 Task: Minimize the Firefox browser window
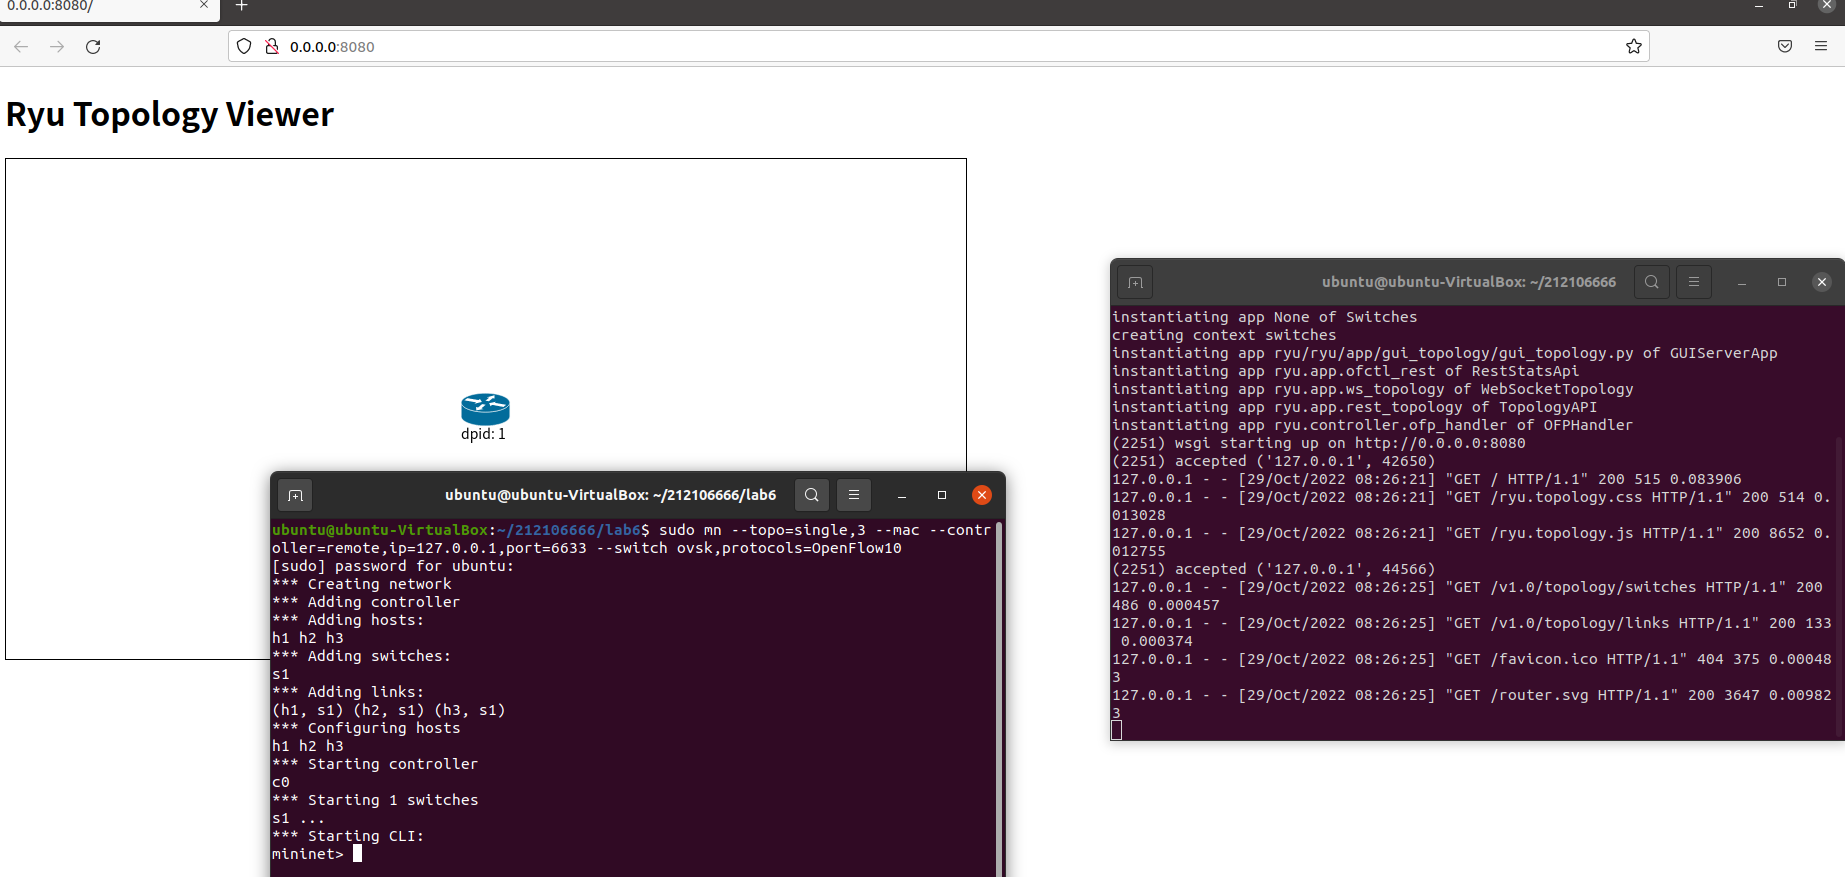pos(1759,6)
